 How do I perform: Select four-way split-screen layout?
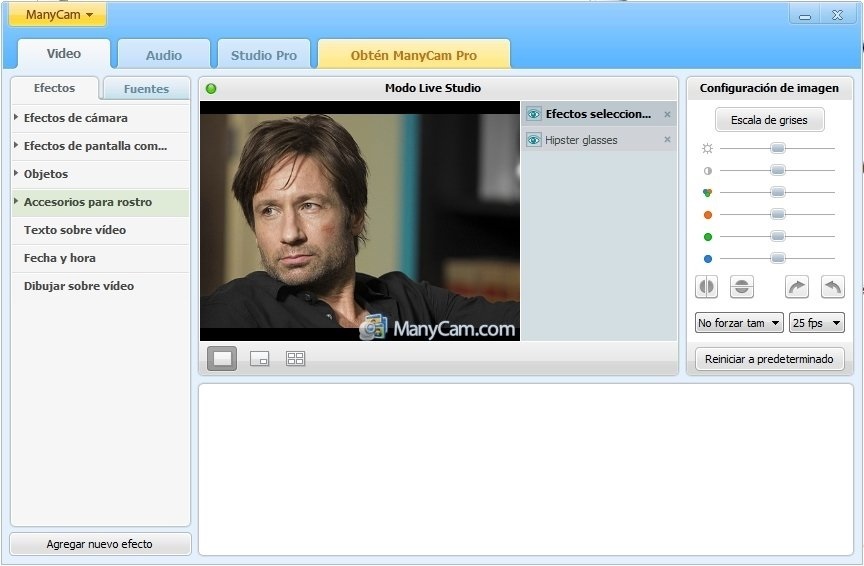pyautogui.click(x=295, y=359)
